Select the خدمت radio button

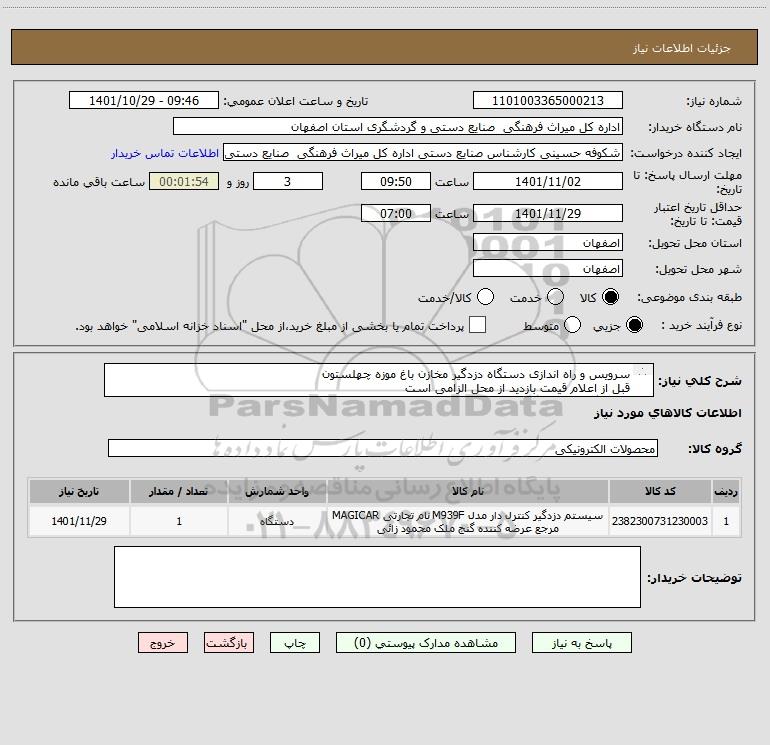555,297
